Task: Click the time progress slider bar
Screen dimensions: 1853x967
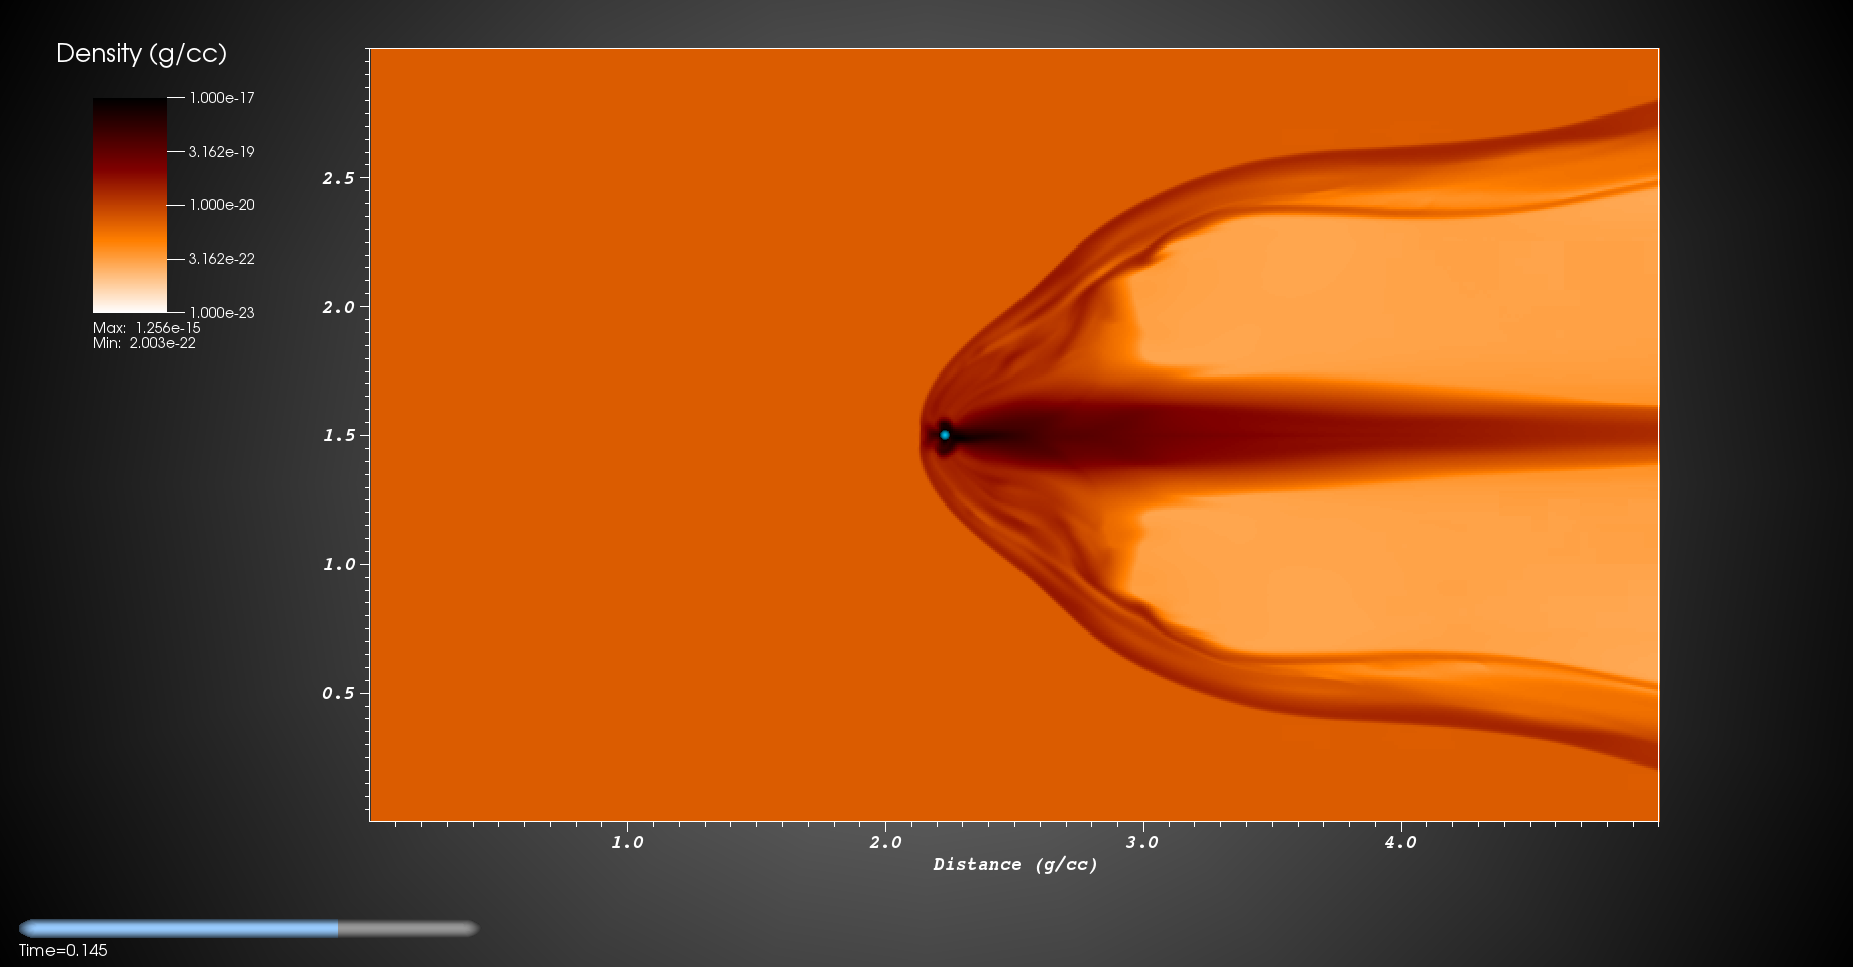Action: click(x=248, y=928)
